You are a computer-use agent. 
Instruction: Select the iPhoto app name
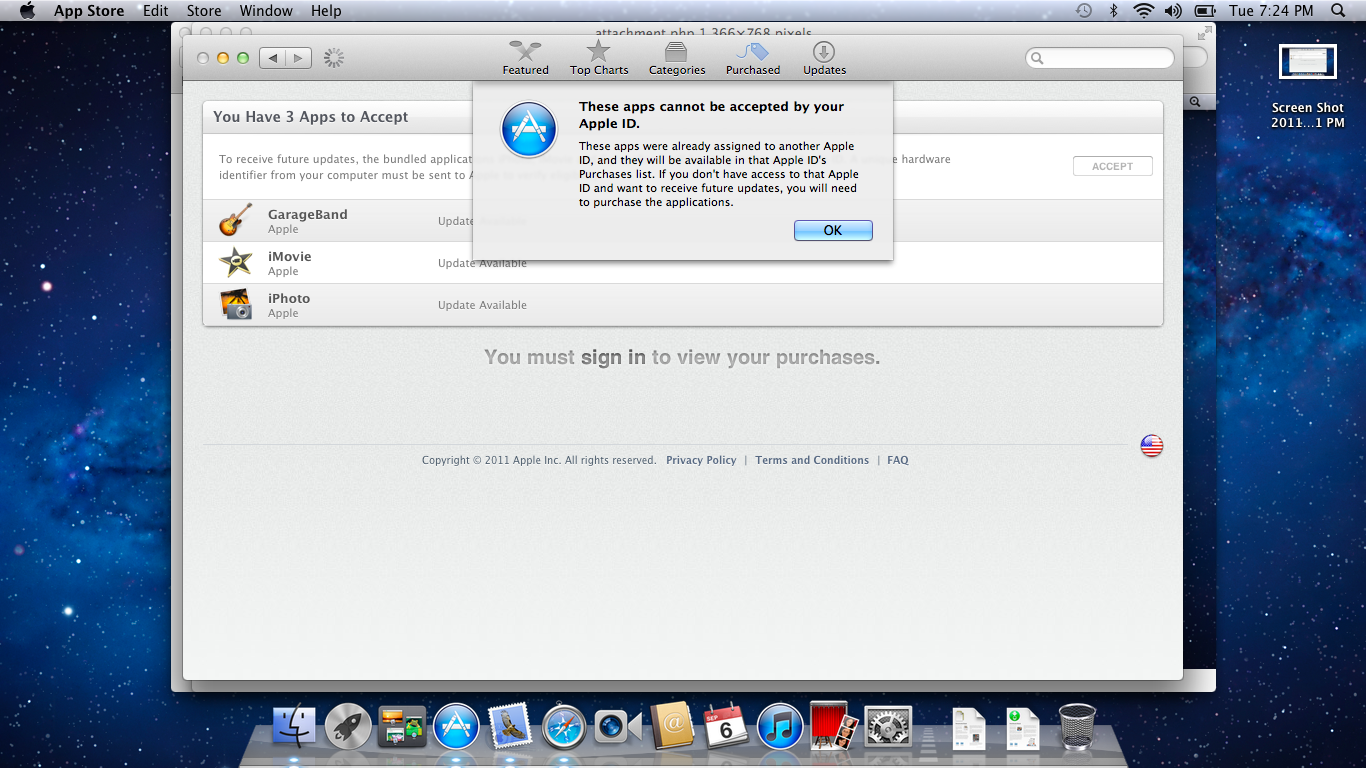289,298
